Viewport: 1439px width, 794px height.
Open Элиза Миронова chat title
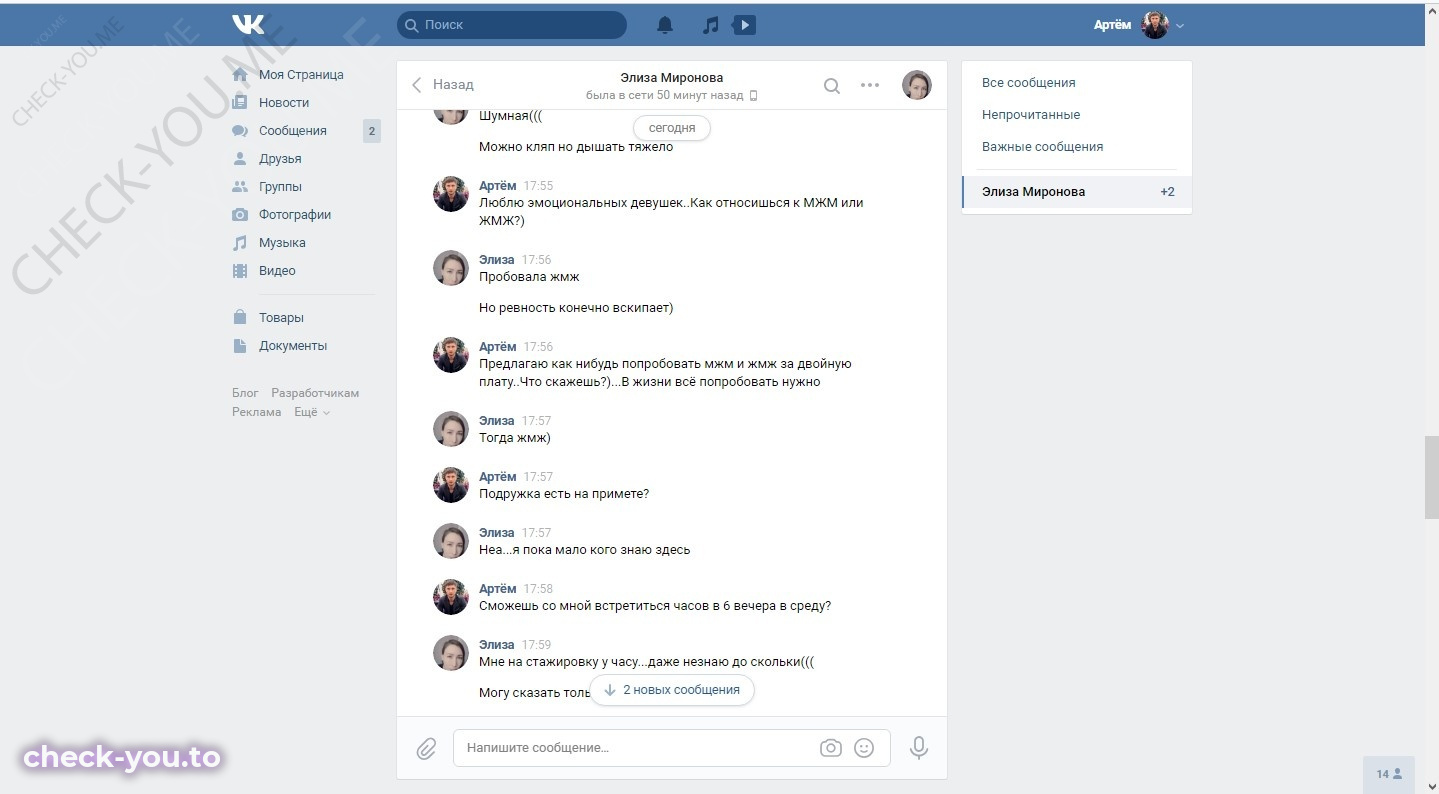pos(671,77)
